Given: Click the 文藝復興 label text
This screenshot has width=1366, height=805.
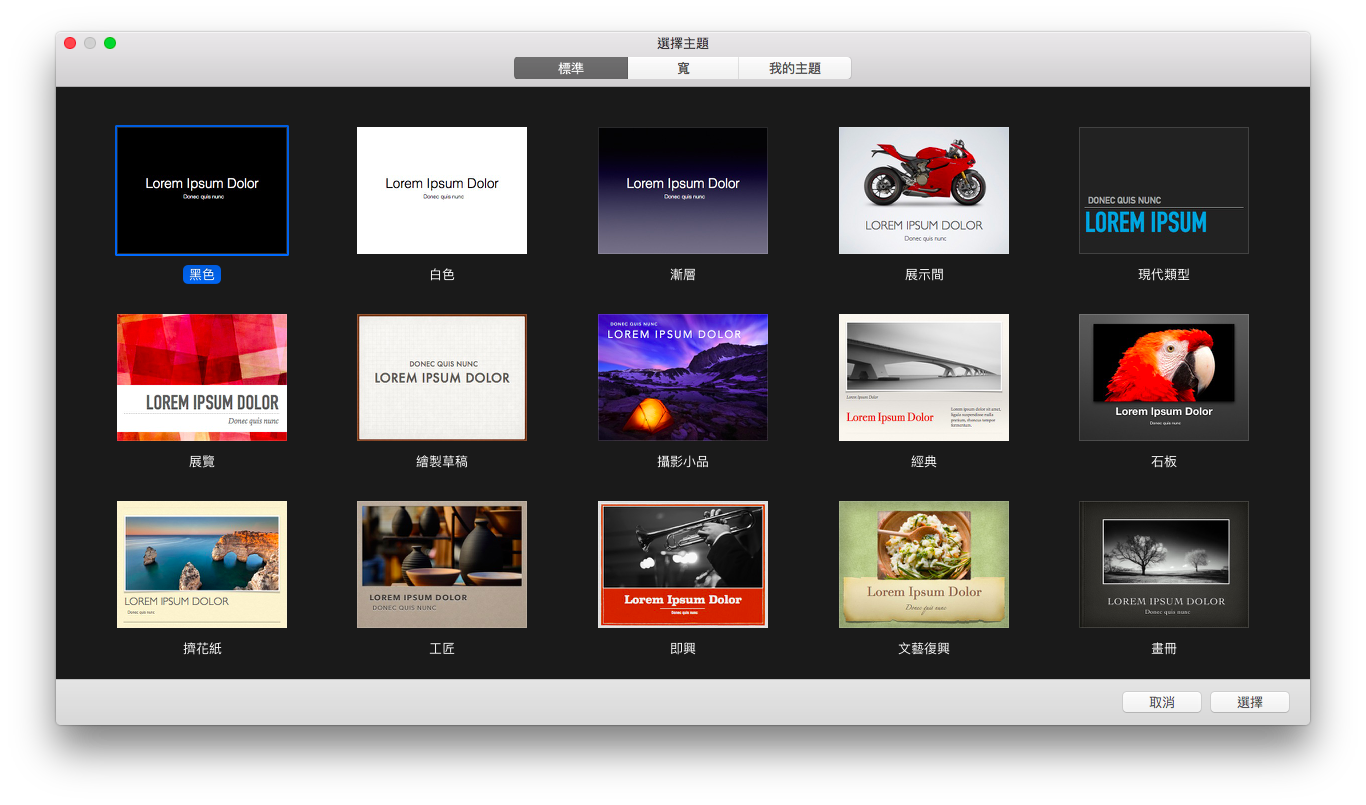Looking at the screenshot, I should point(924,648).
